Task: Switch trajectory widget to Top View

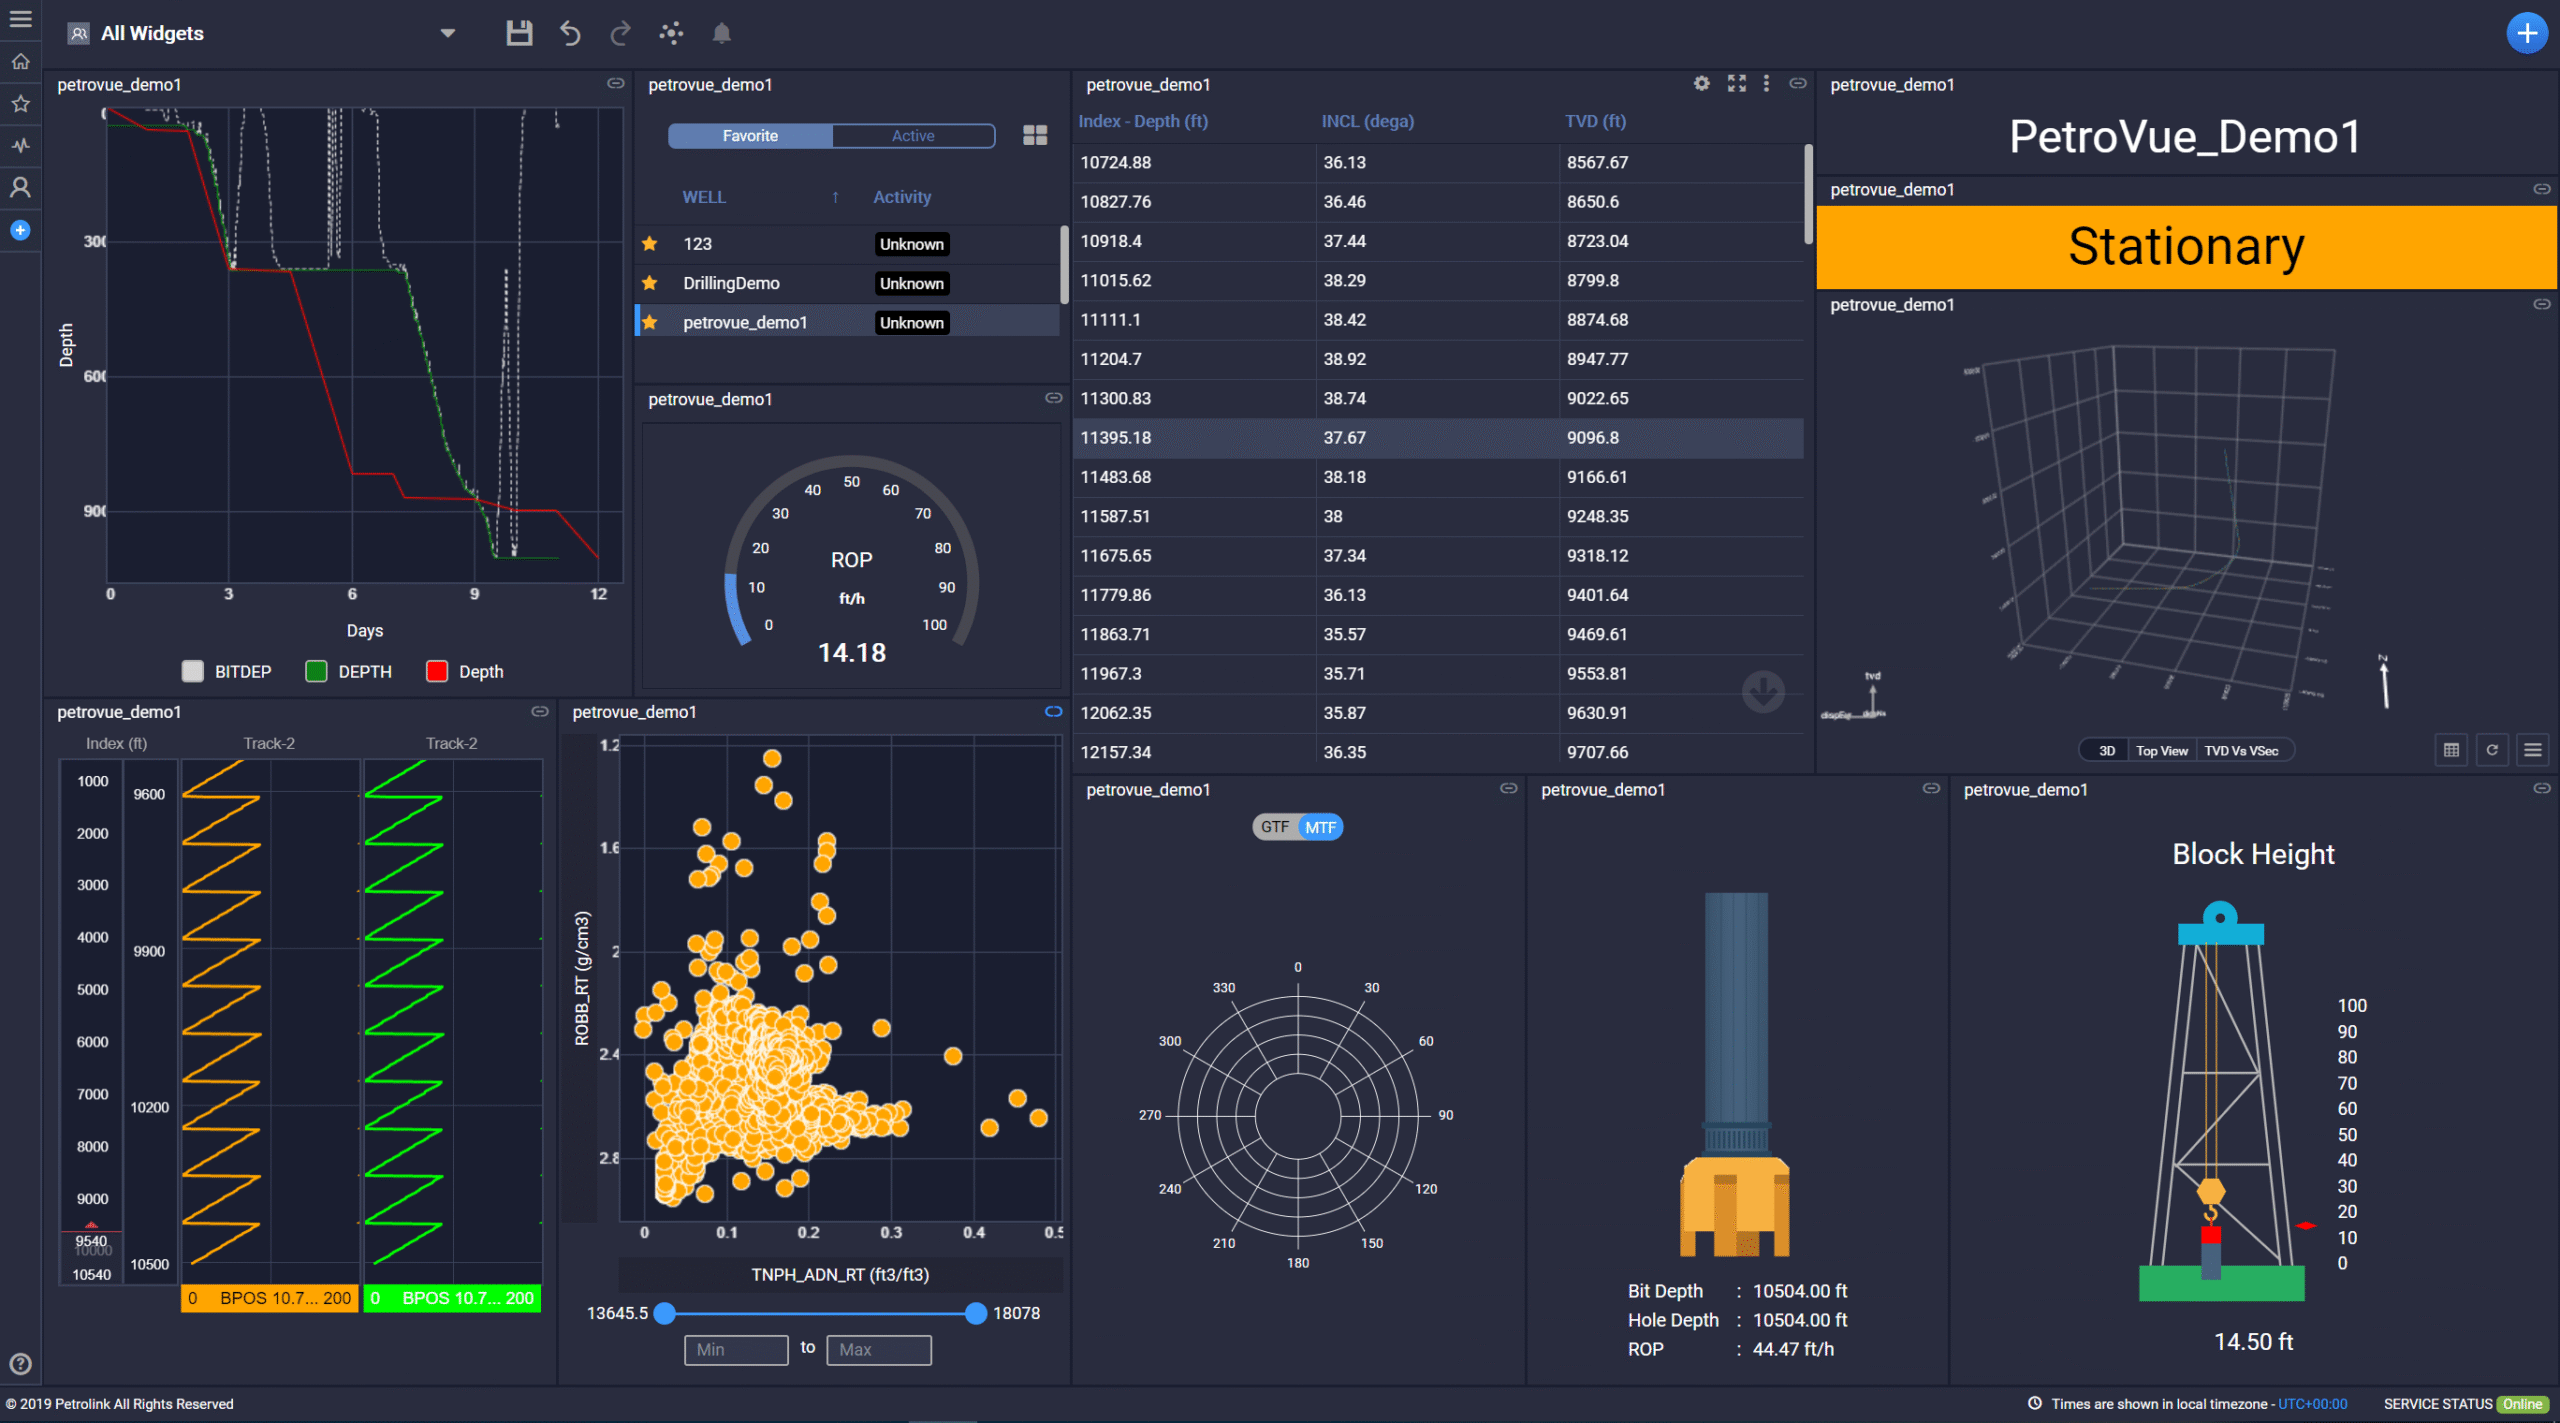Action: click(x=2161, y=749)
